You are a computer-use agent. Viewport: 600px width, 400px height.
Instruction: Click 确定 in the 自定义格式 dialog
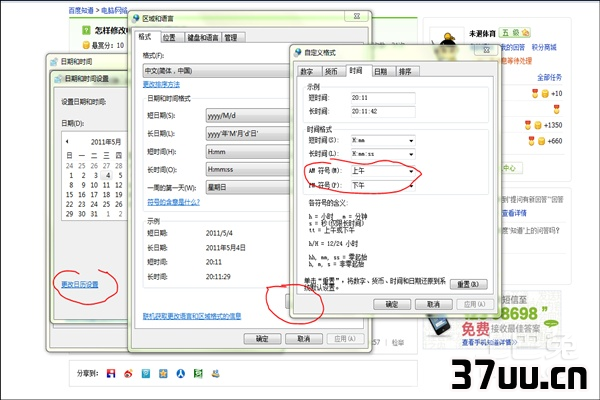point(392,304)
